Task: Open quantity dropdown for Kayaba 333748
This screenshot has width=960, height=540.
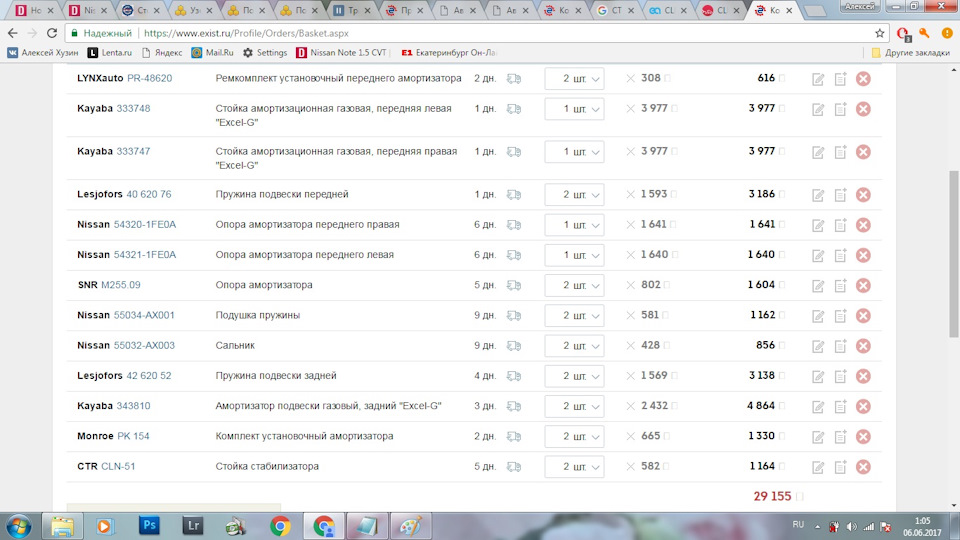Action: (574, 109)
